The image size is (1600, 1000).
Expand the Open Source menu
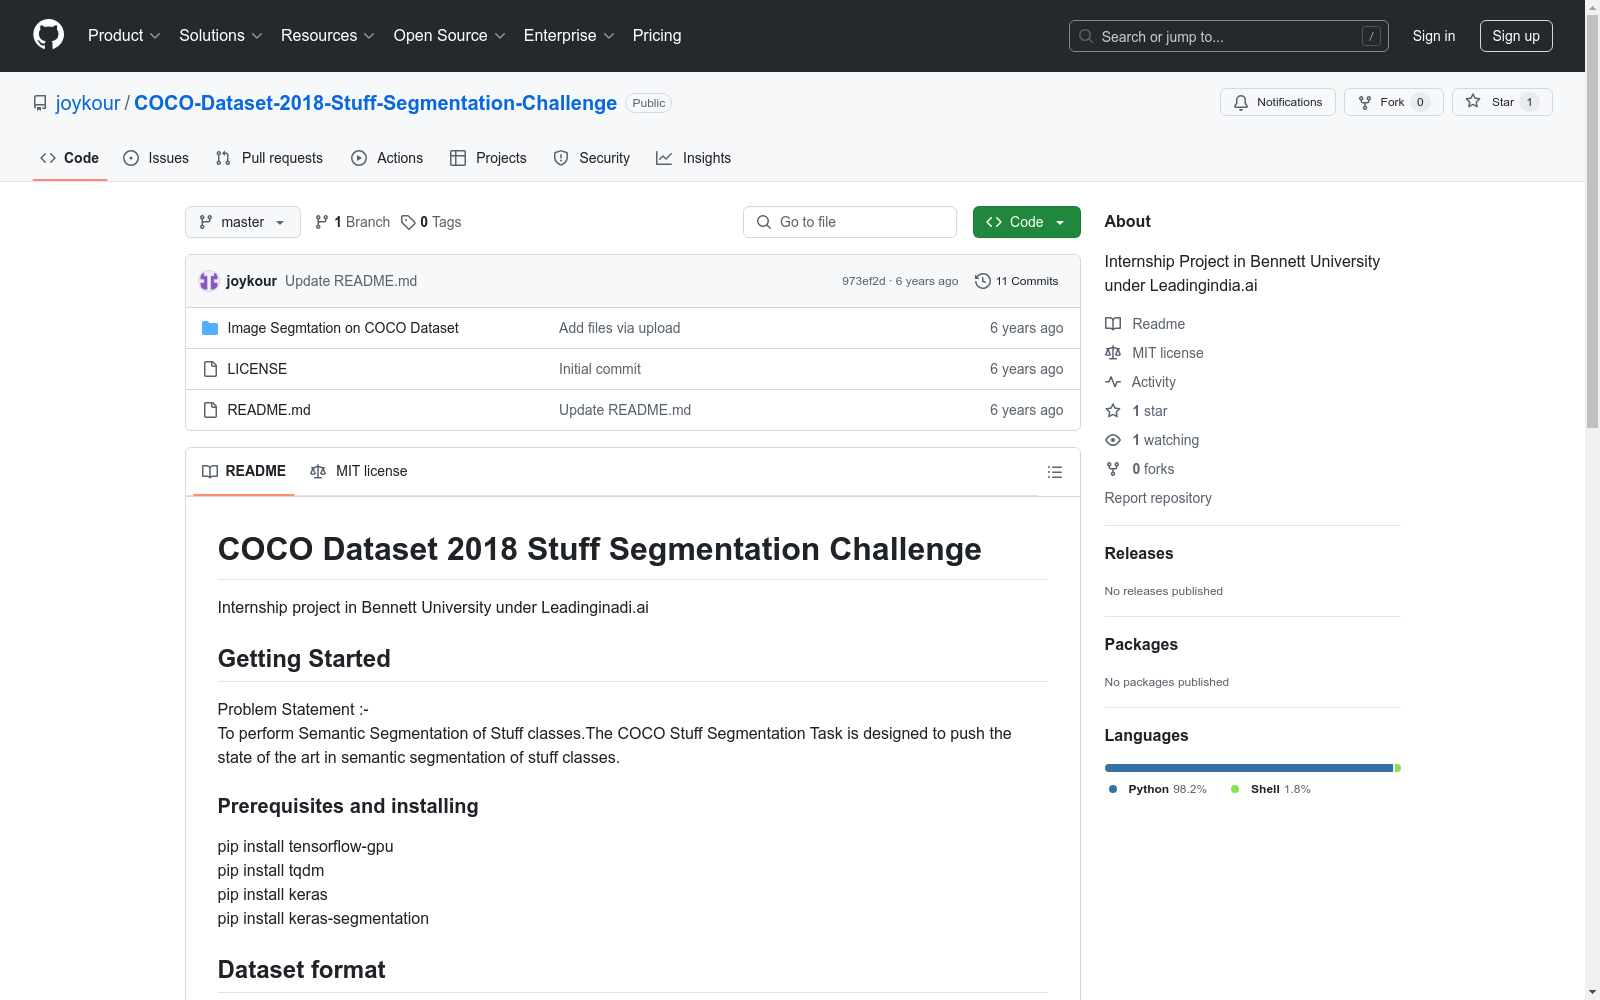(450, 35)
